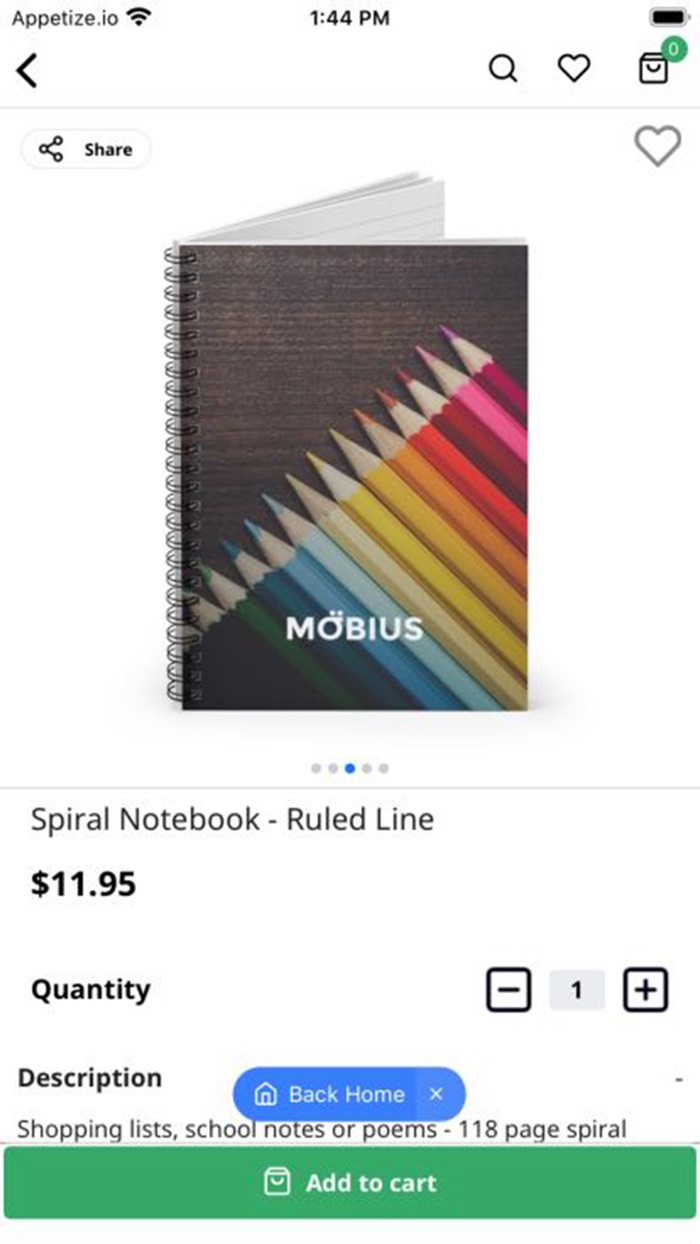
Task: Add to cart using the green button
Action: (x=350, y=1183)
